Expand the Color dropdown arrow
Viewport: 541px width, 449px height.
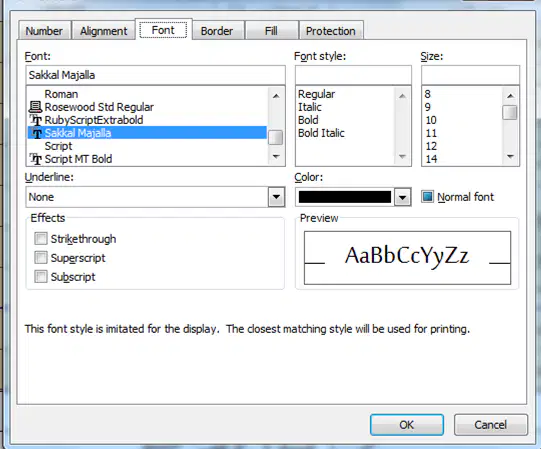402,197
